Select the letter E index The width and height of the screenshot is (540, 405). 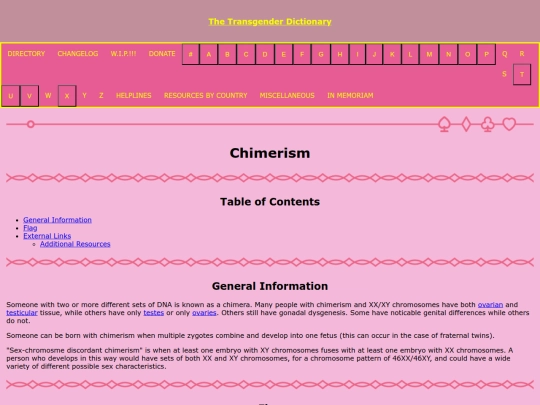click(x=283, y=54)
